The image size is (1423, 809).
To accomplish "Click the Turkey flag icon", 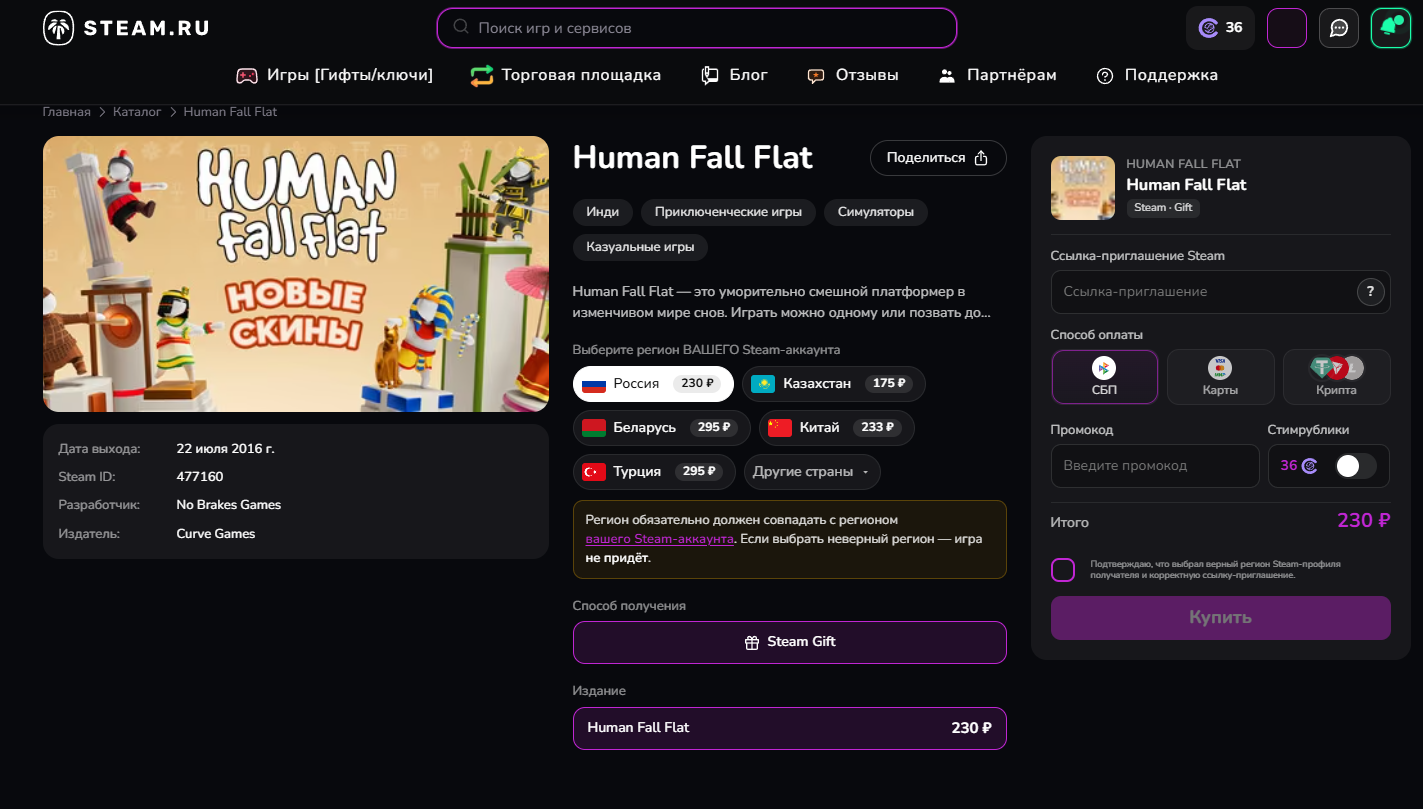I will (x=594, y=472).
